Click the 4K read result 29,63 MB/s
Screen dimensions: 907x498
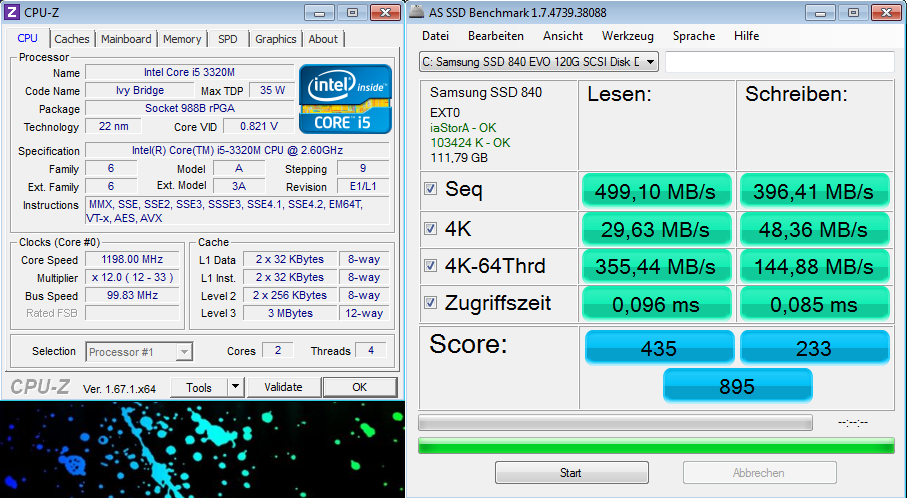pyautogui.click(x=656, y=230)
